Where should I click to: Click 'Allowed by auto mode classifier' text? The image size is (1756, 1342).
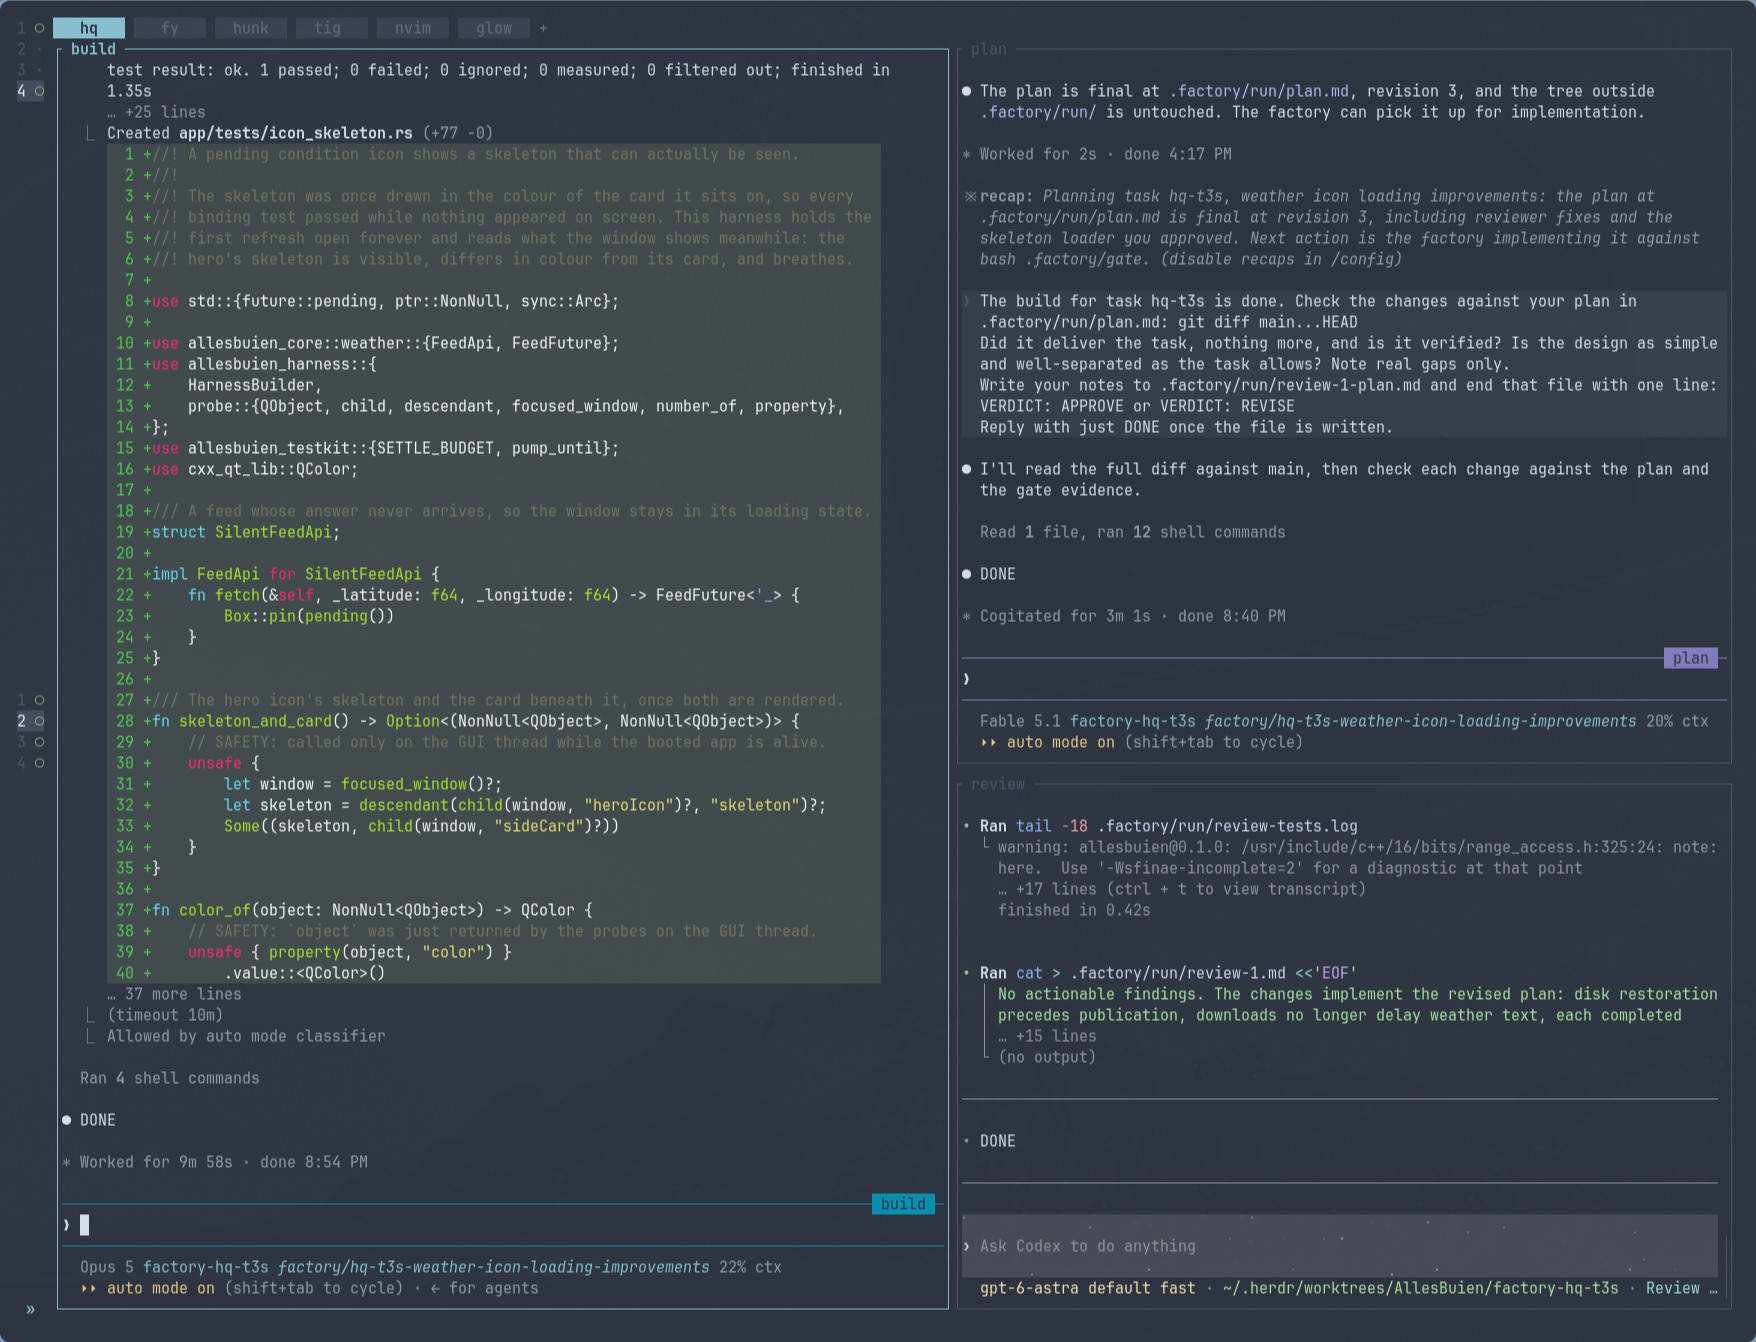[246, 1036]
